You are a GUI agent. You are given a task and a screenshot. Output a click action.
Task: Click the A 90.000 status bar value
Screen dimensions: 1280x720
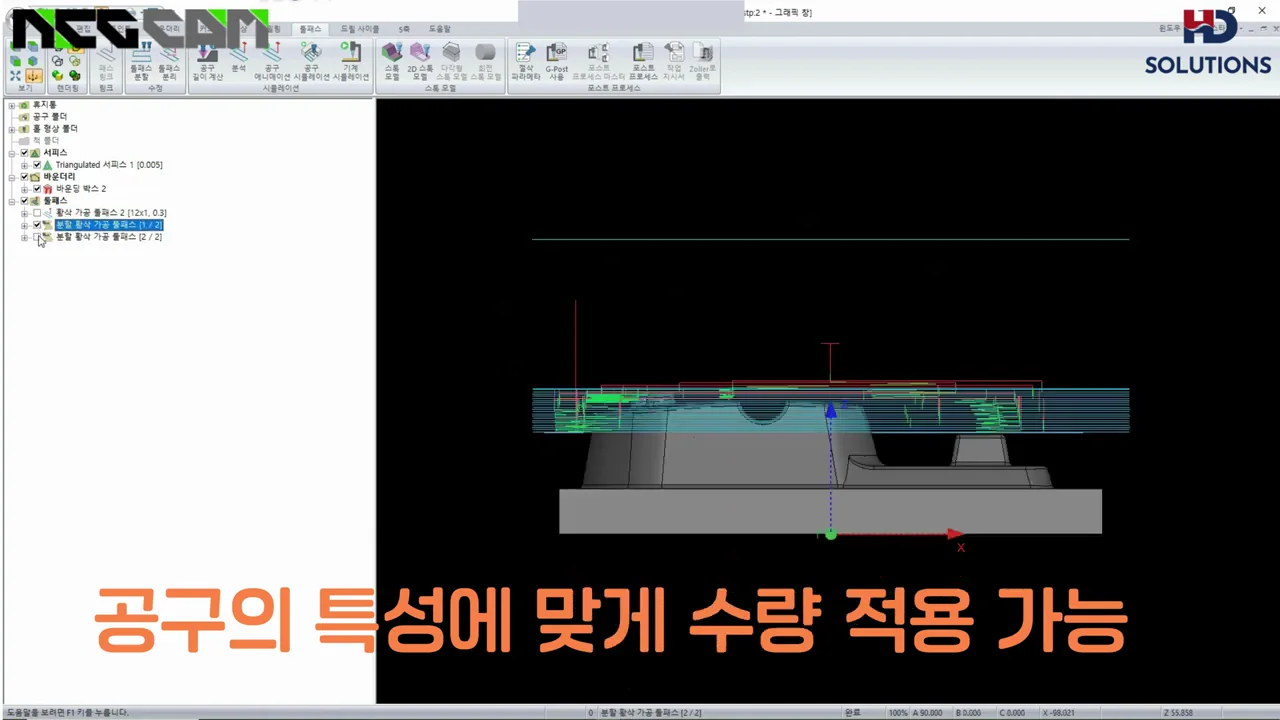(x=929, y=713)
